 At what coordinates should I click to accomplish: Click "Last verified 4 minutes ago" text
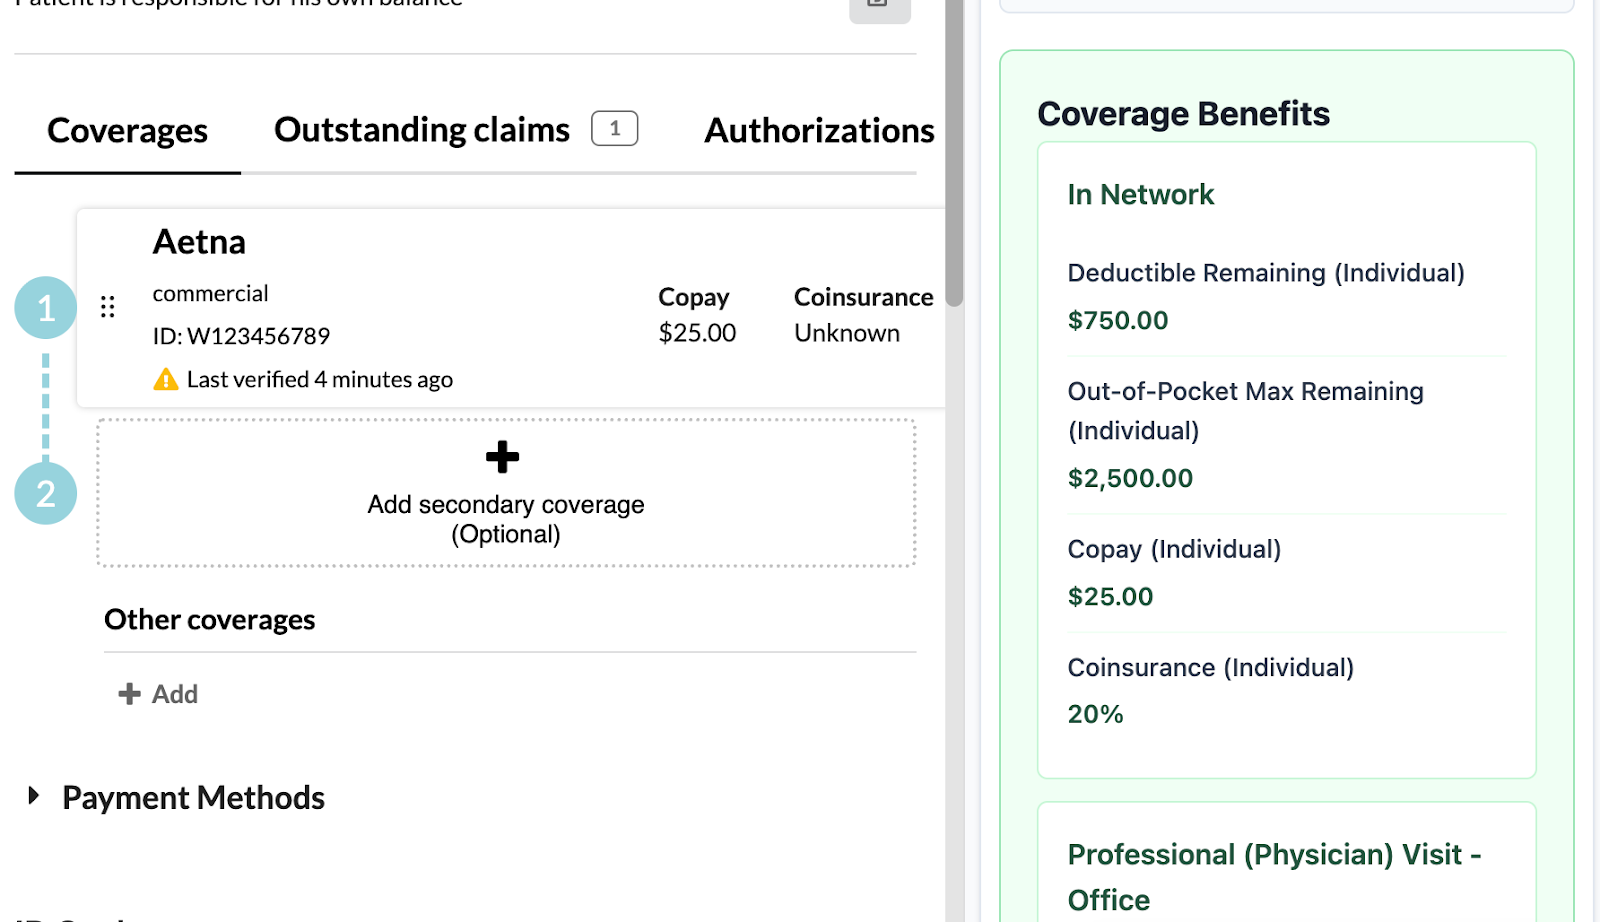pos(319,380)
